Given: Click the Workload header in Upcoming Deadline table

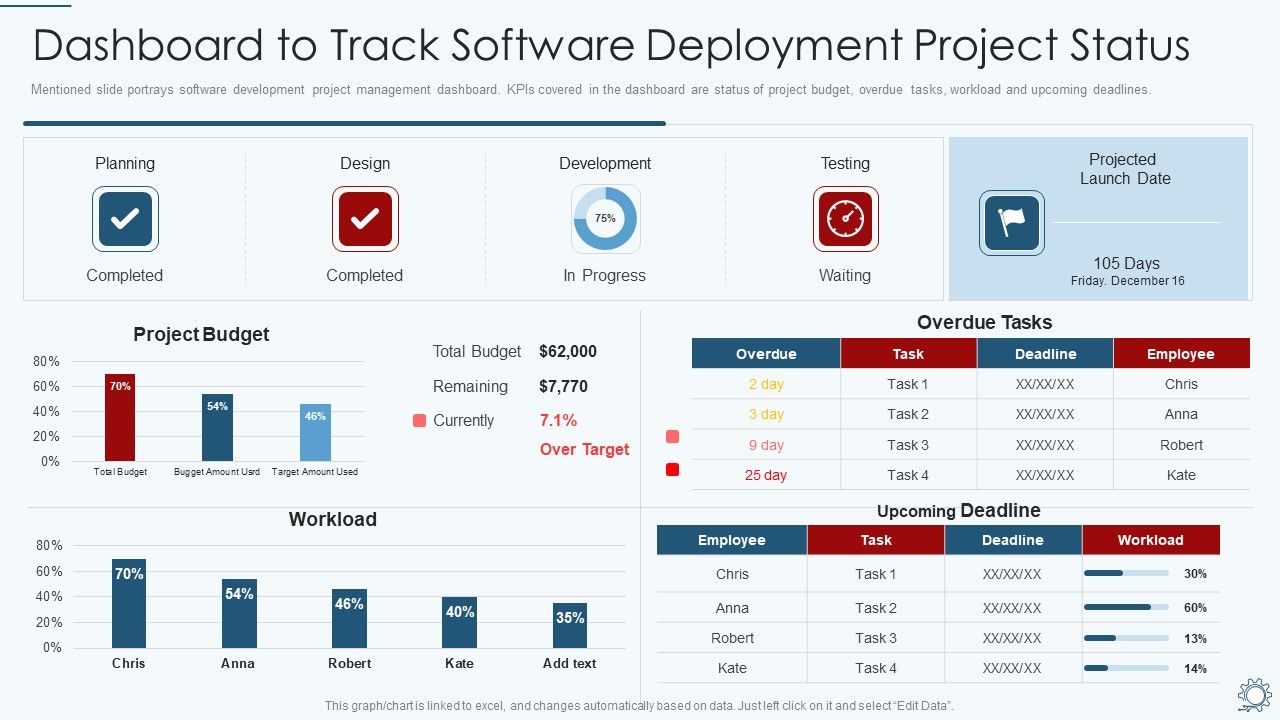Looking at the screenshot, I should point(1151,540).
